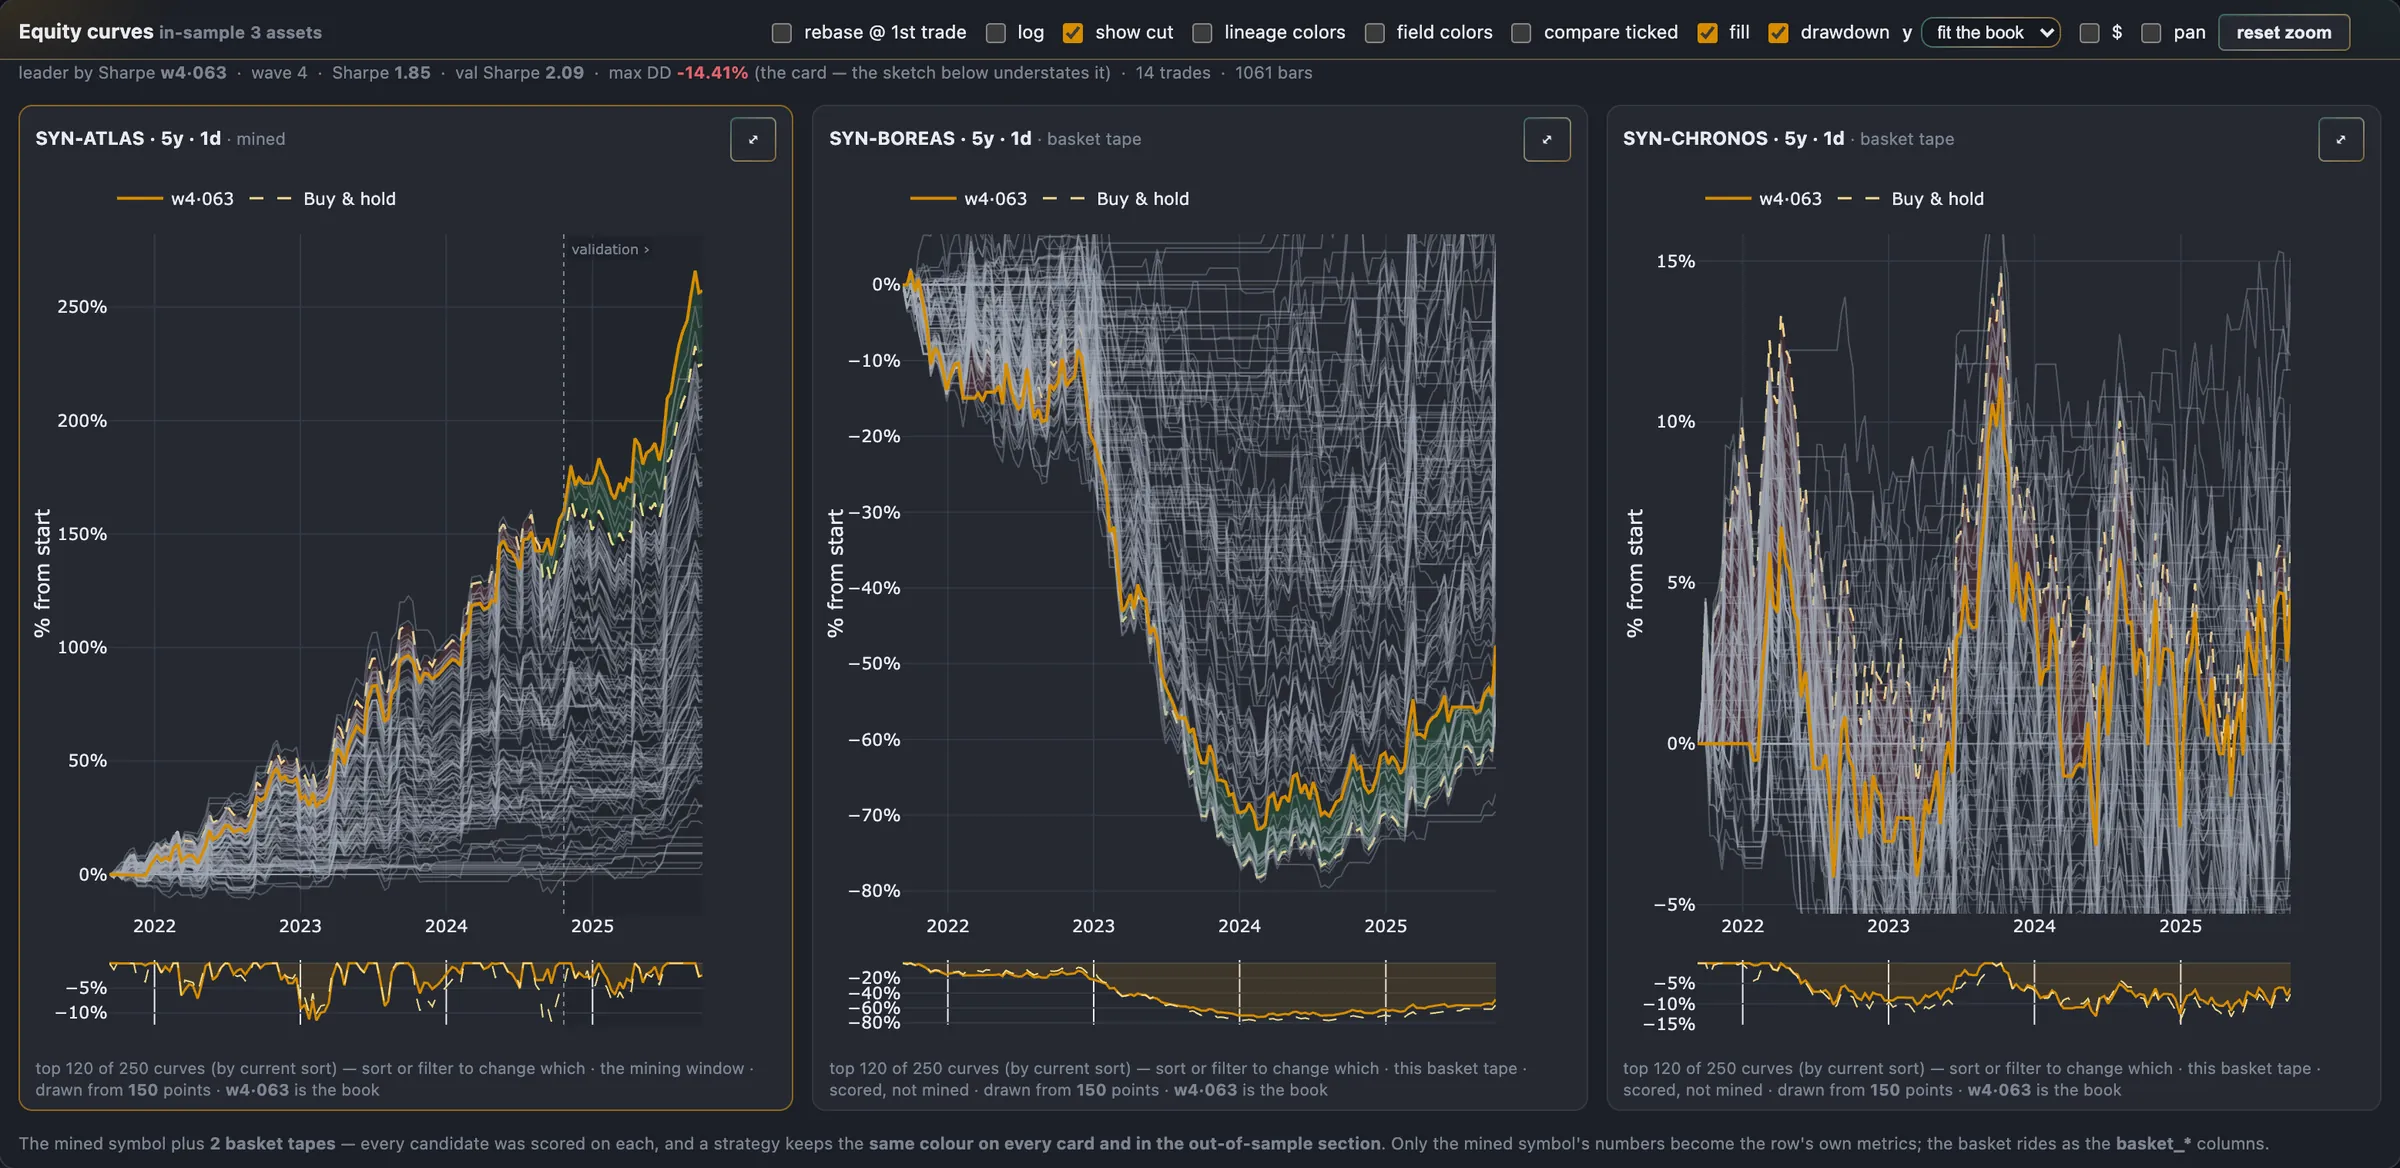Click the SYN-CHRONOS drawdown mini chart

tap(1994, 992)
